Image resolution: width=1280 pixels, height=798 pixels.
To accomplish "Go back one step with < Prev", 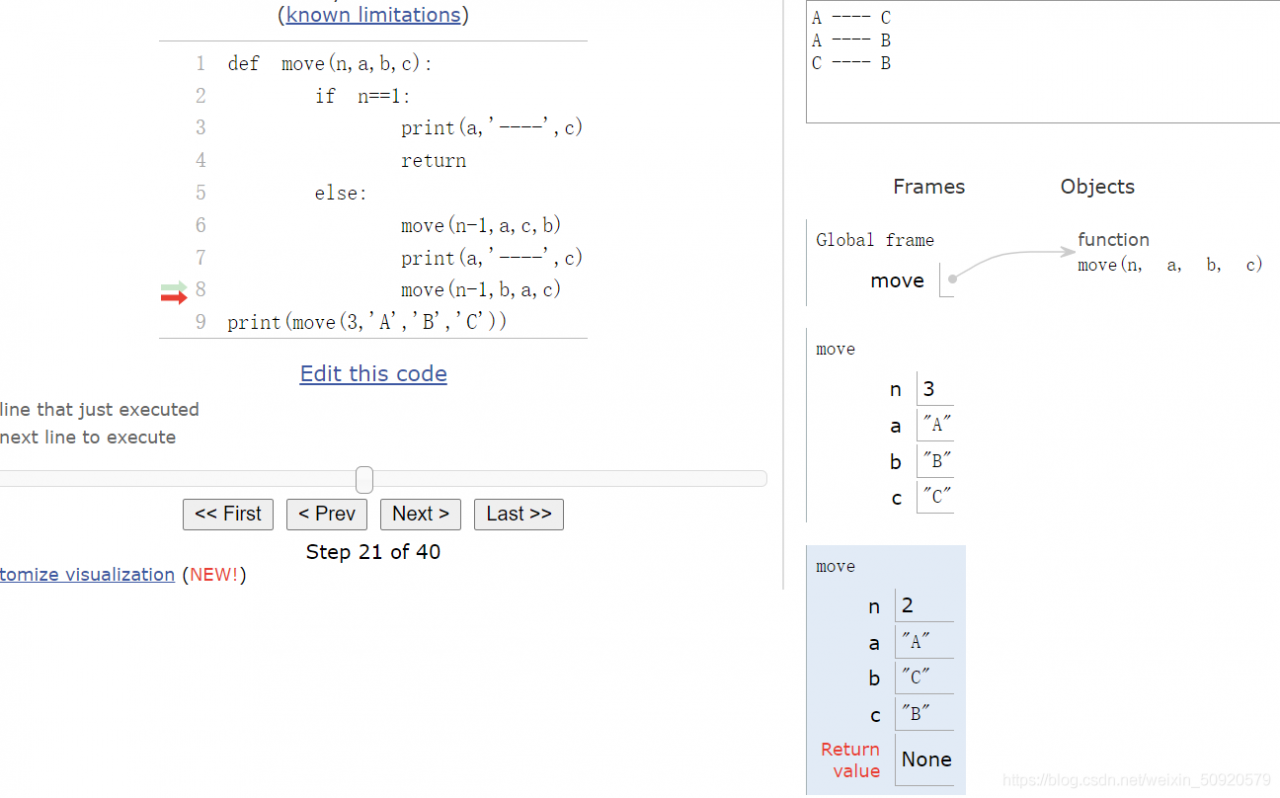I will point(327,514).
